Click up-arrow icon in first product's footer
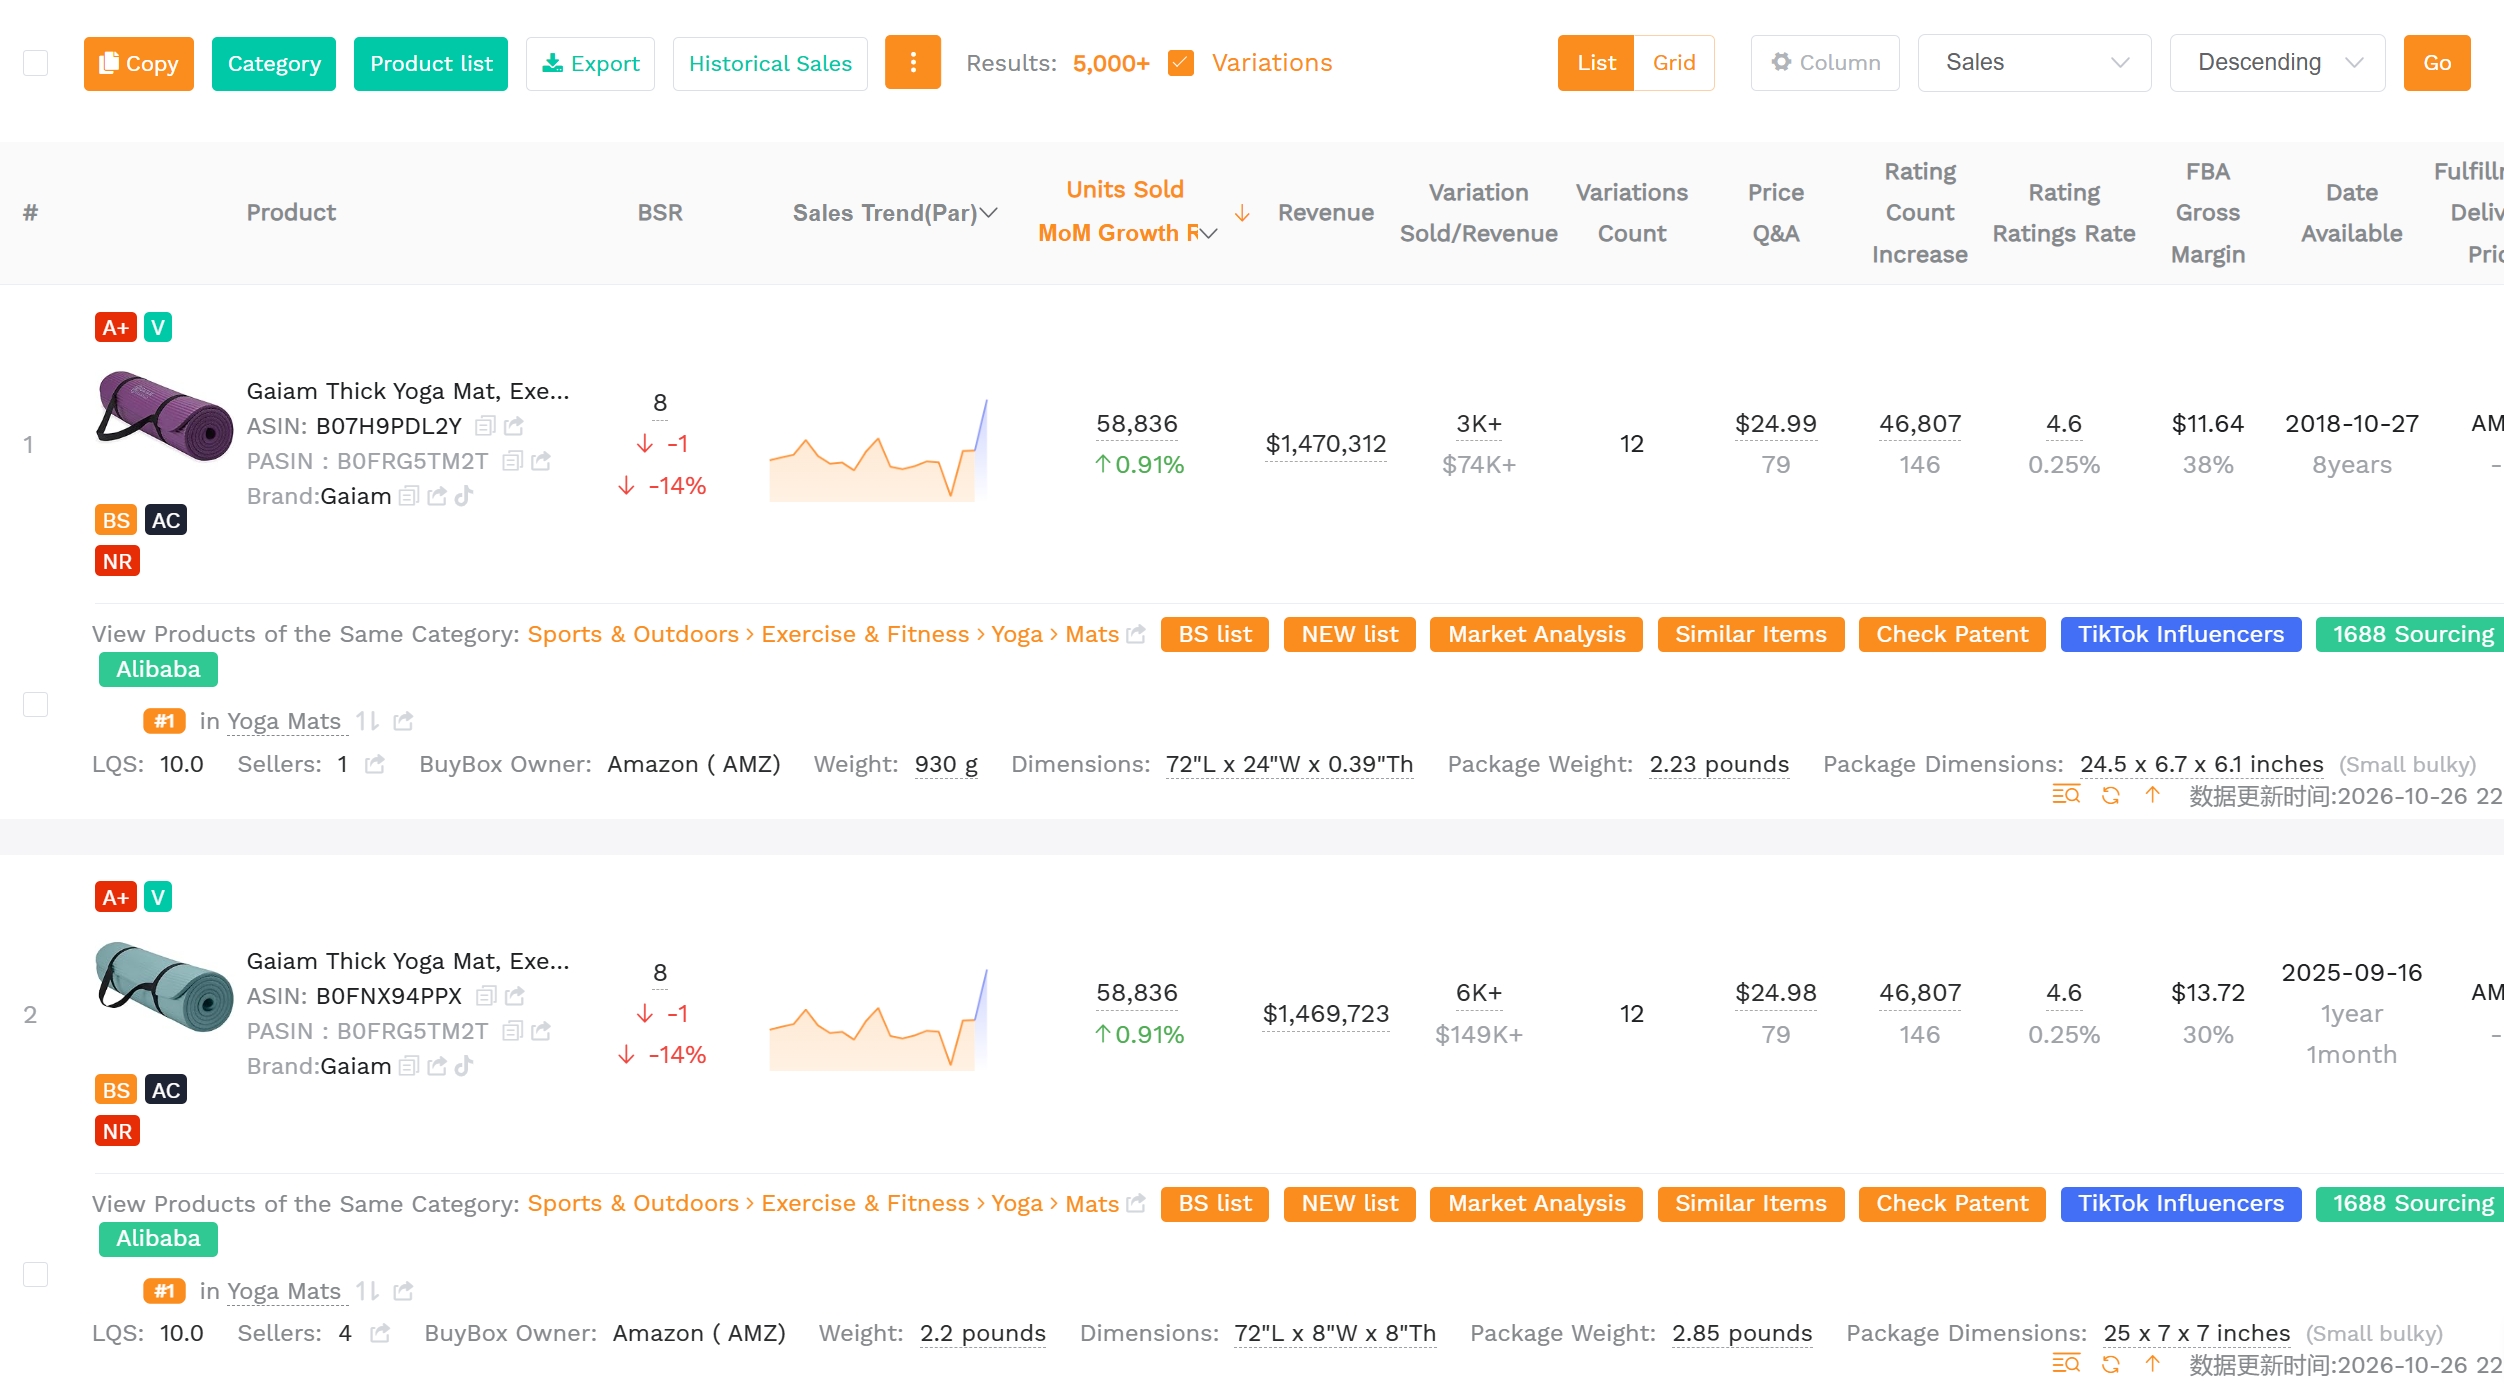Viewport: 2504px width, 1386px height. click(2153, 795)
